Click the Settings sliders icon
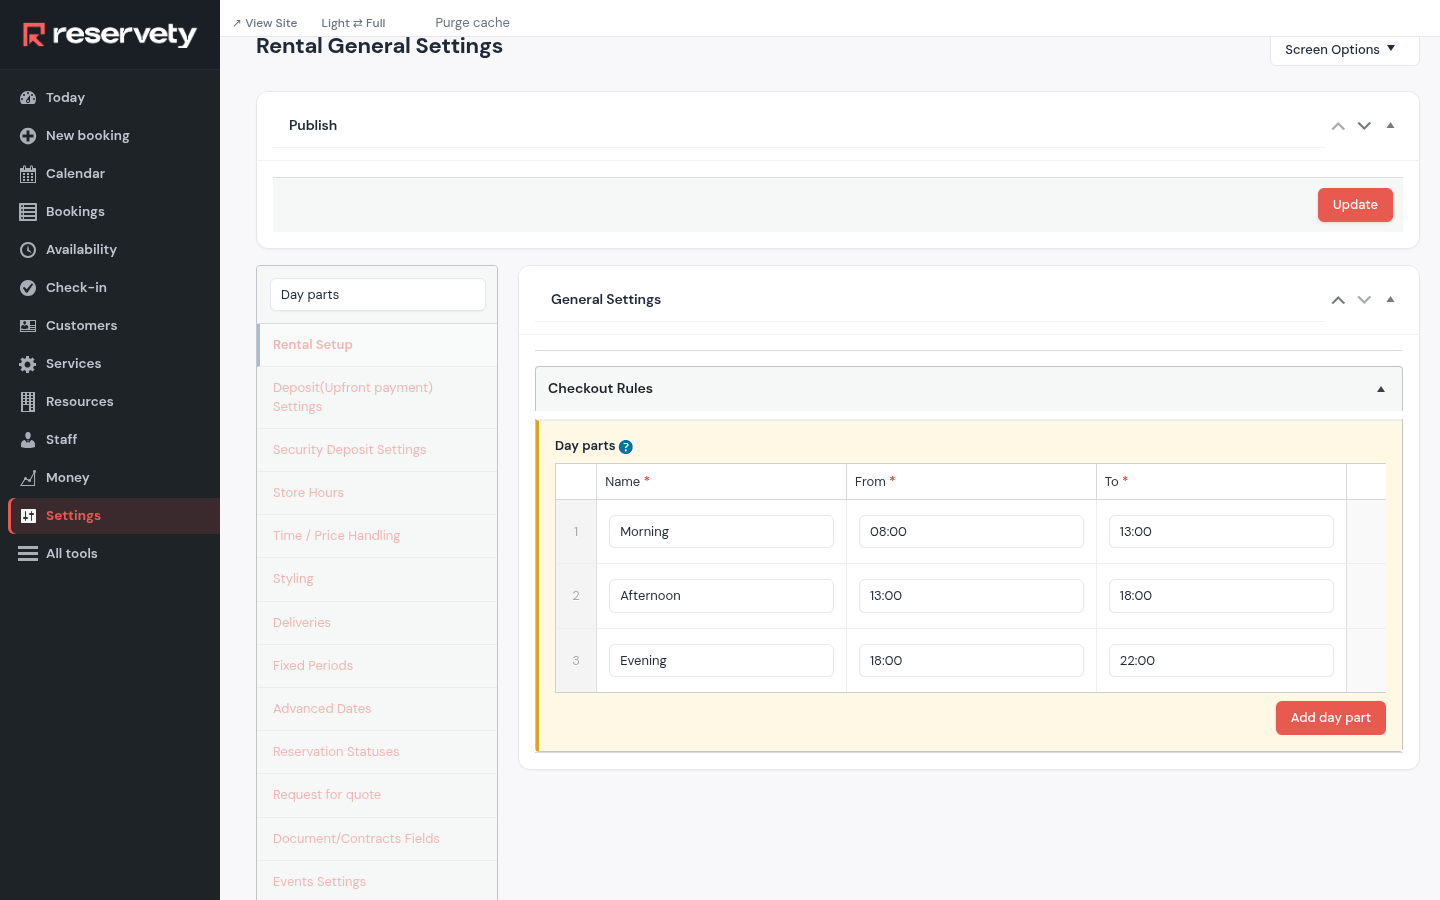 [28, 516]
